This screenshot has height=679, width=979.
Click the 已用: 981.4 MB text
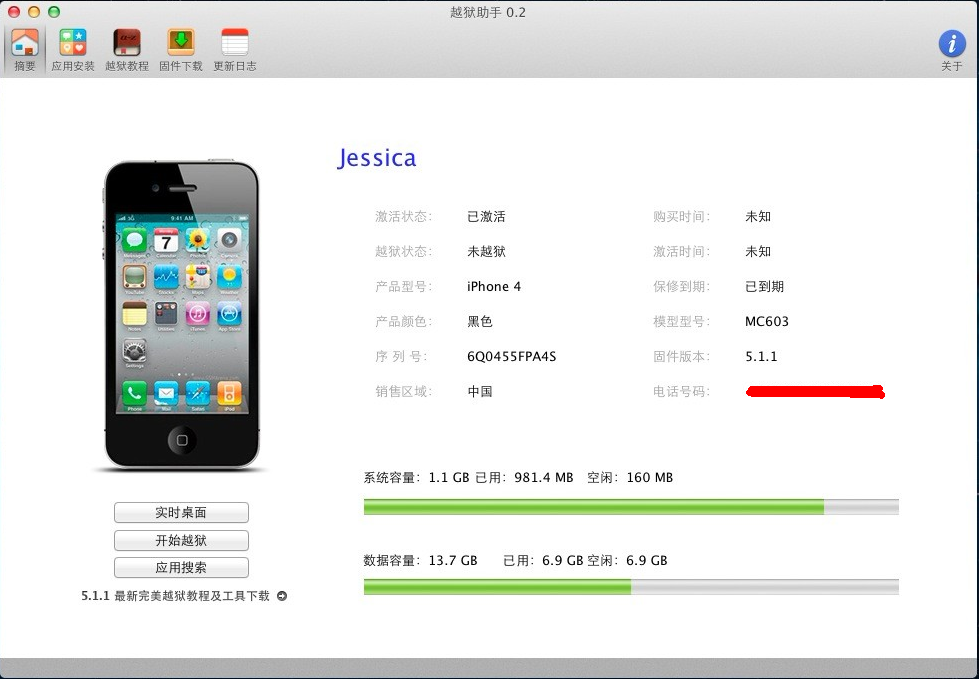coord(524,477)
